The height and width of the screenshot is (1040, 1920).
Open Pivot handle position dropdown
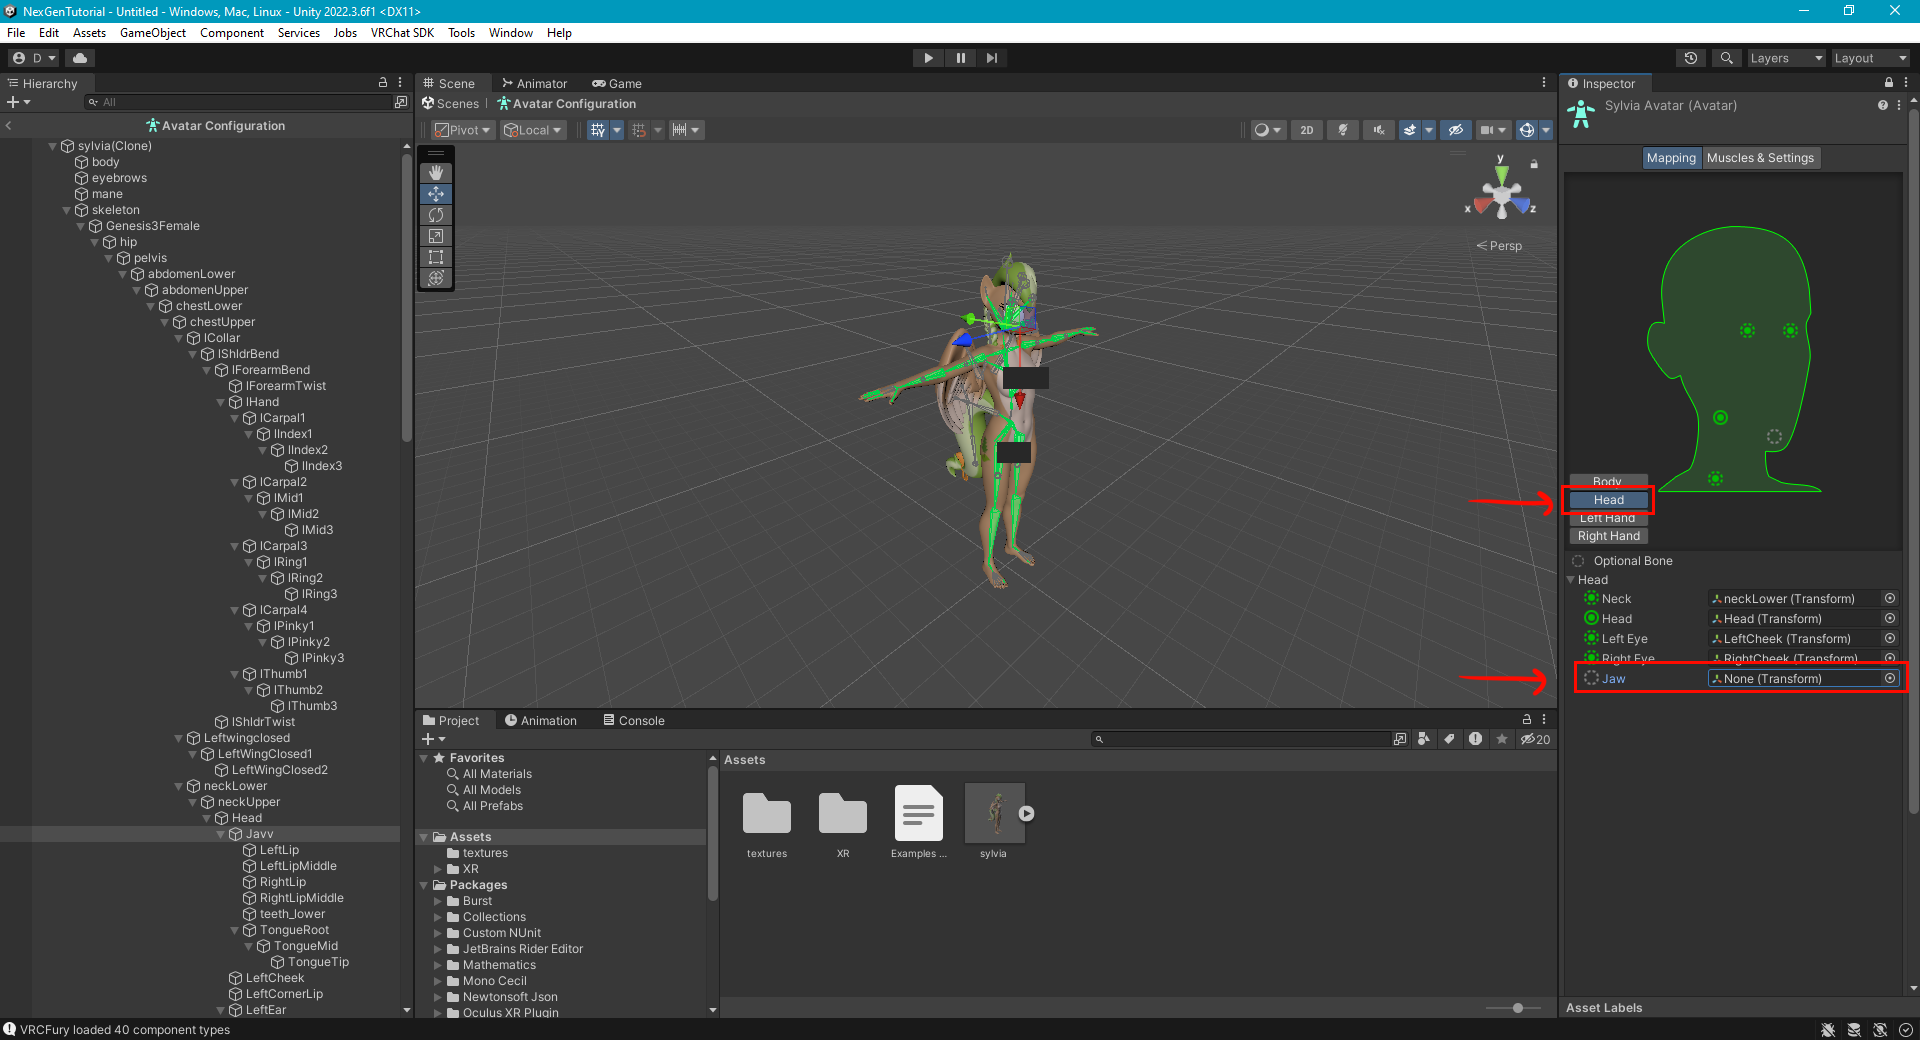(x=463, y=130)
